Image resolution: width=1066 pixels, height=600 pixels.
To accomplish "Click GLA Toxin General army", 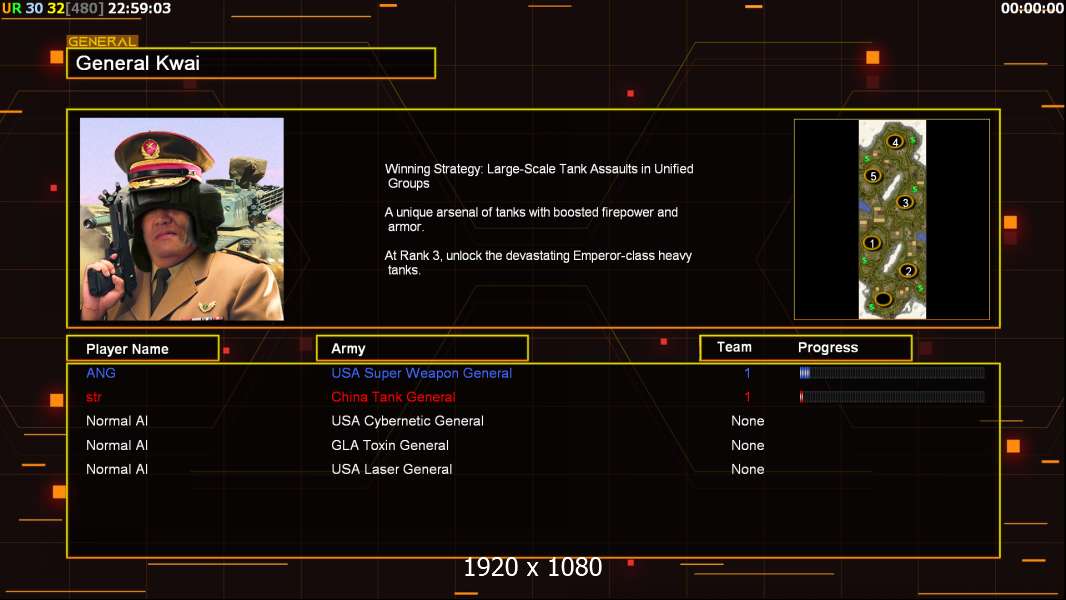I will (x=390, y=445).
